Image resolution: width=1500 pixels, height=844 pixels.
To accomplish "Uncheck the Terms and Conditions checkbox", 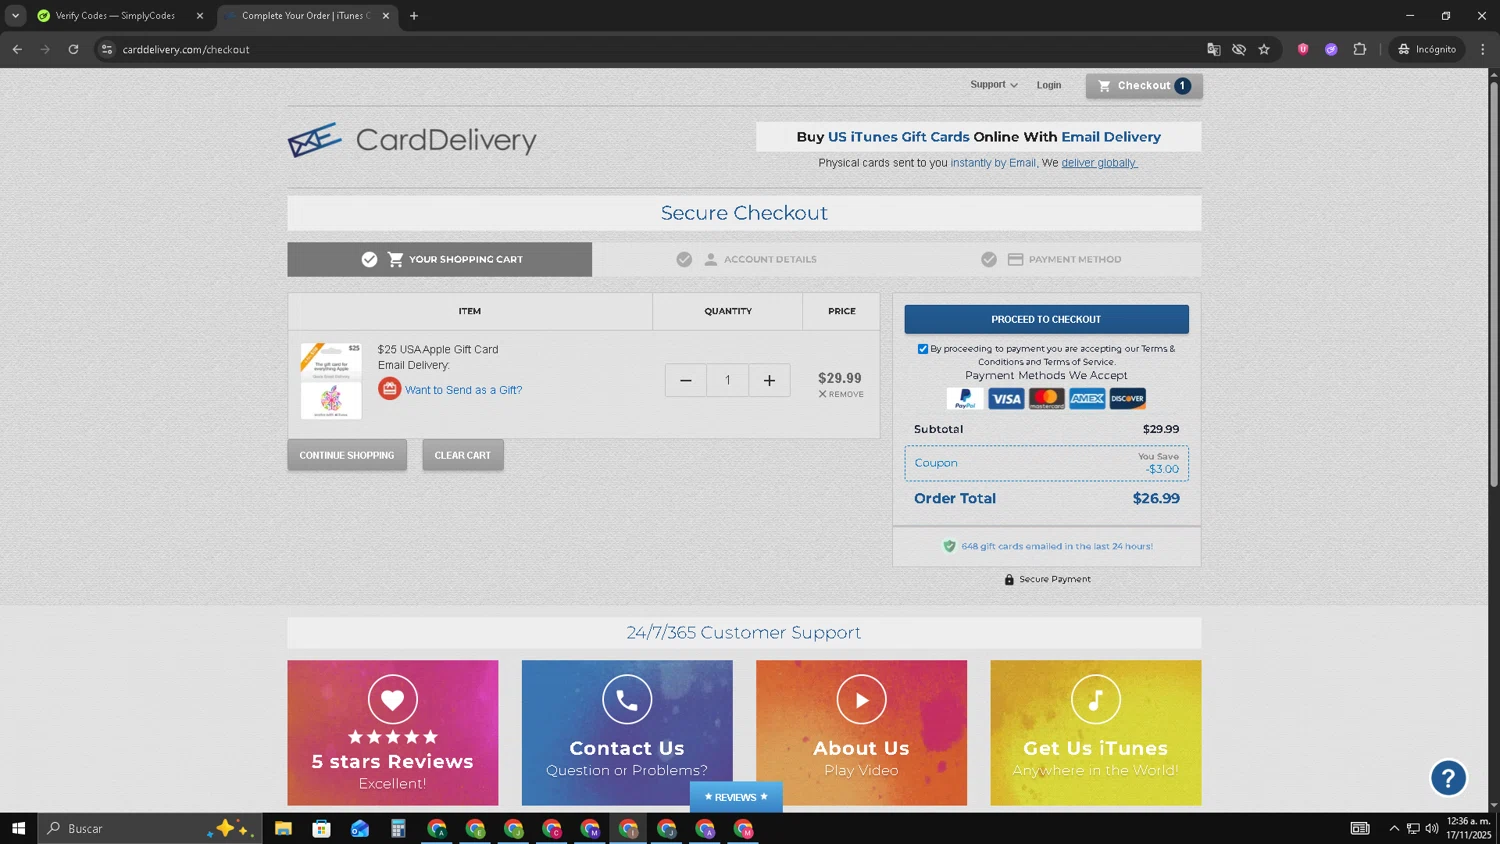I will click(922, 349).
